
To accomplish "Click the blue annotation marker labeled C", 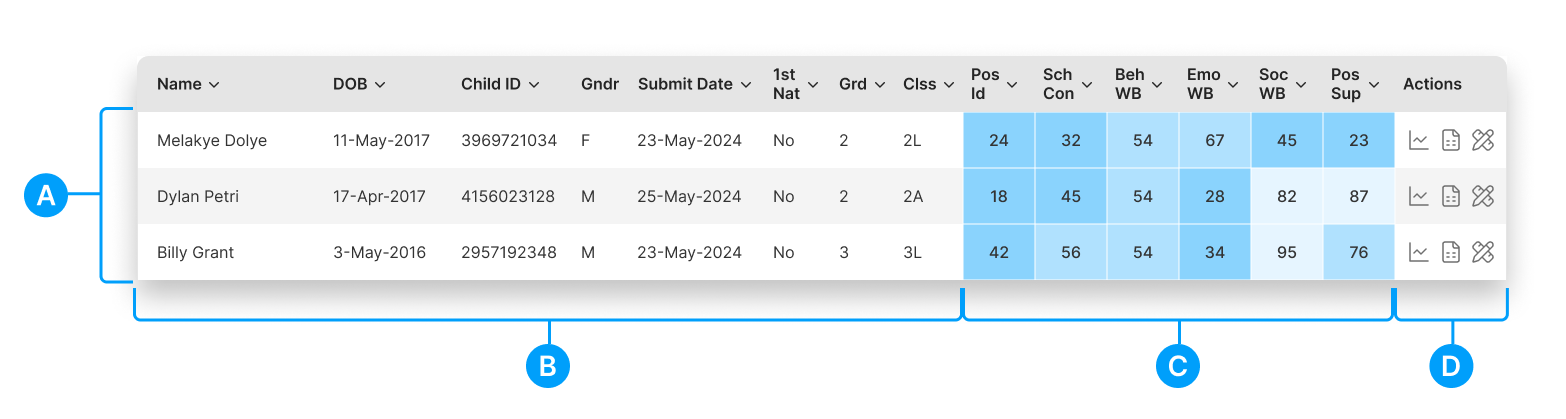I will click(x=1177, y=366).
